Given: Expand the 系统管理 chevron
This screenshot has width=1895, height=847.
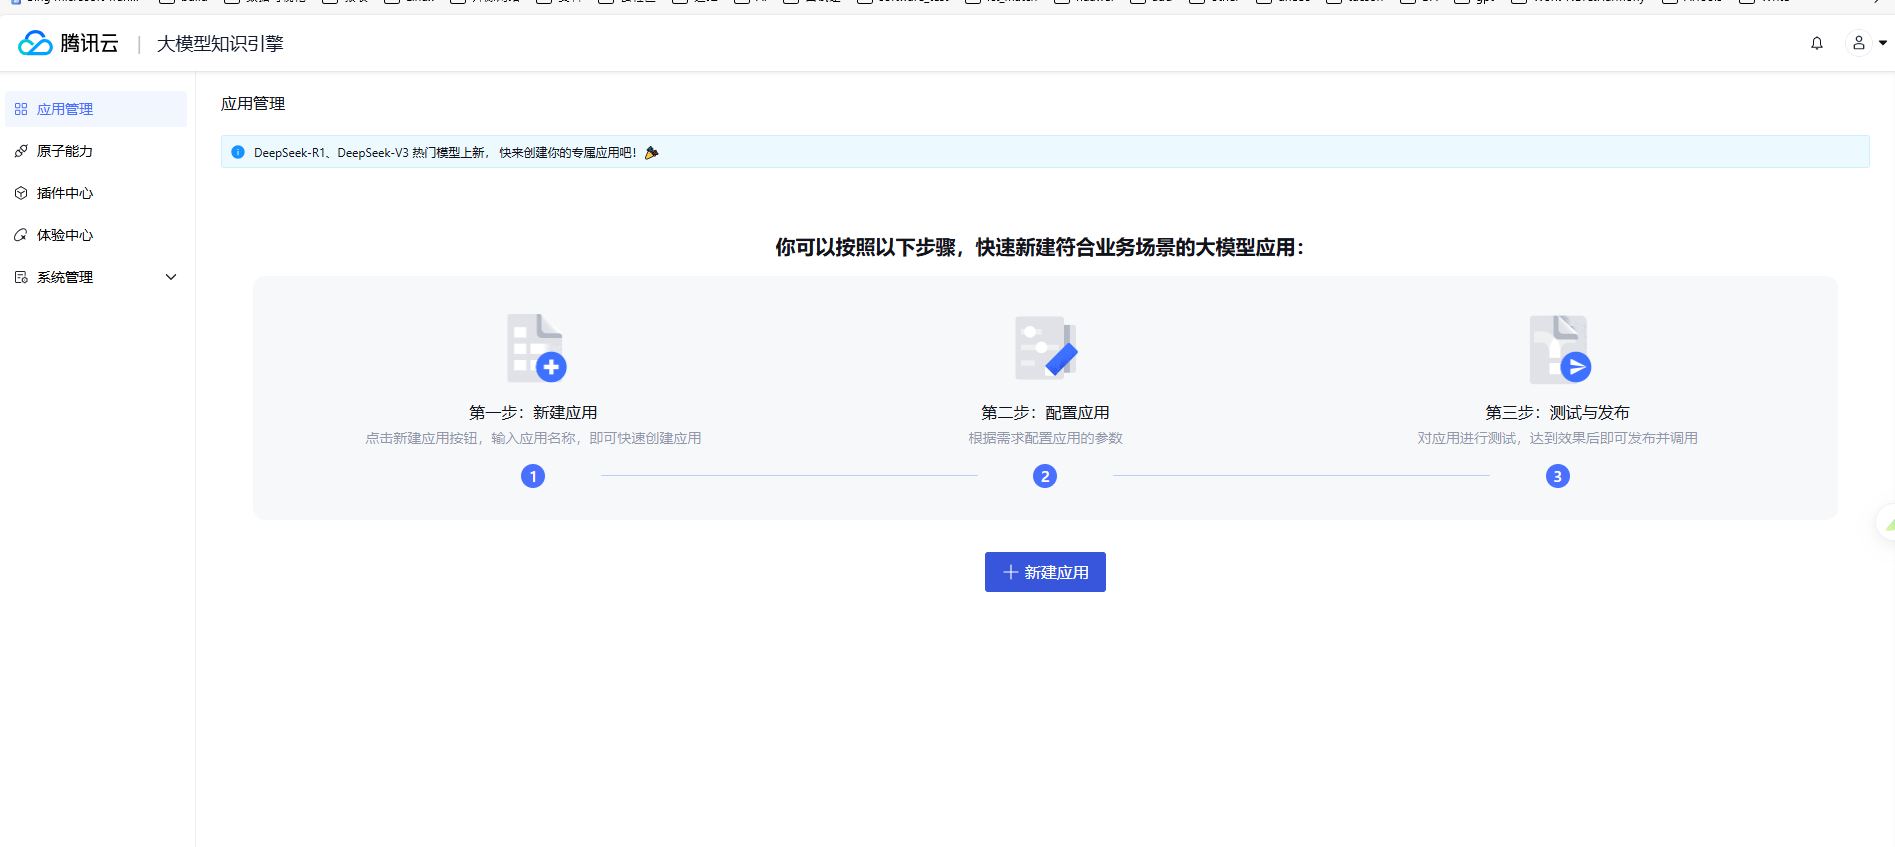Looking at the screenshot, I should (x=171, y=277).
